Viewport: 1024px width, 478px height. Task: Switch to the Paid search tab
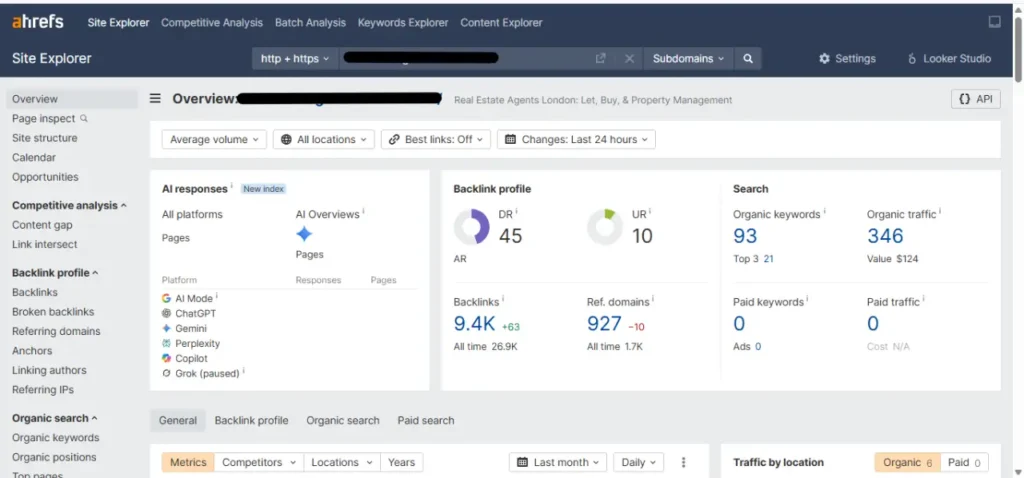[x=426, y=421]
